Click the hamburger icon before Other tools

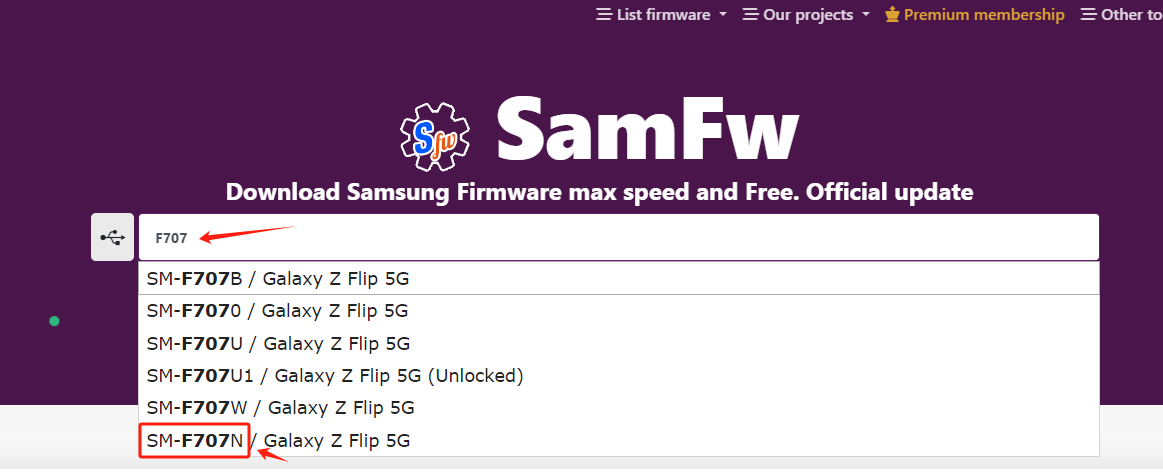click(1089, 15)
